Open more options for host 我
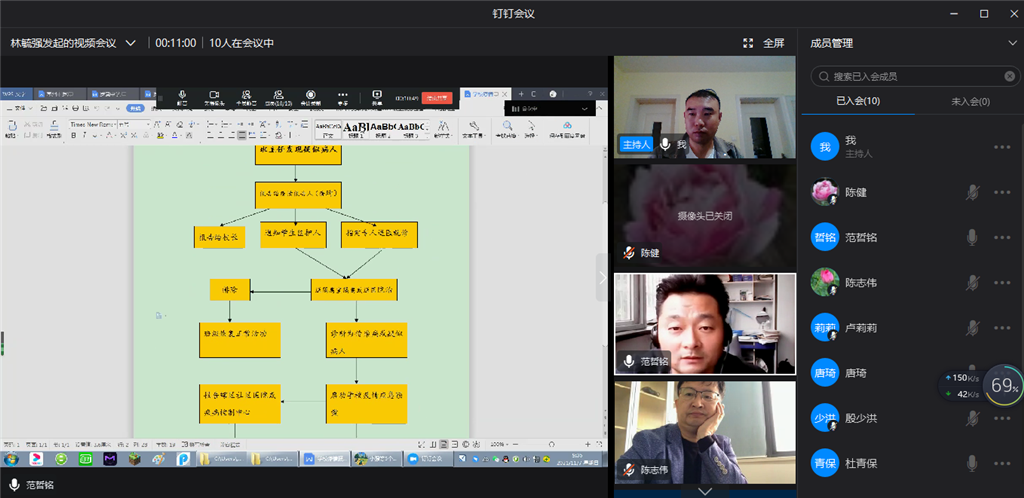This screenshot has width=1024, height=498. pyautogui.click(x=1002, y=147)
